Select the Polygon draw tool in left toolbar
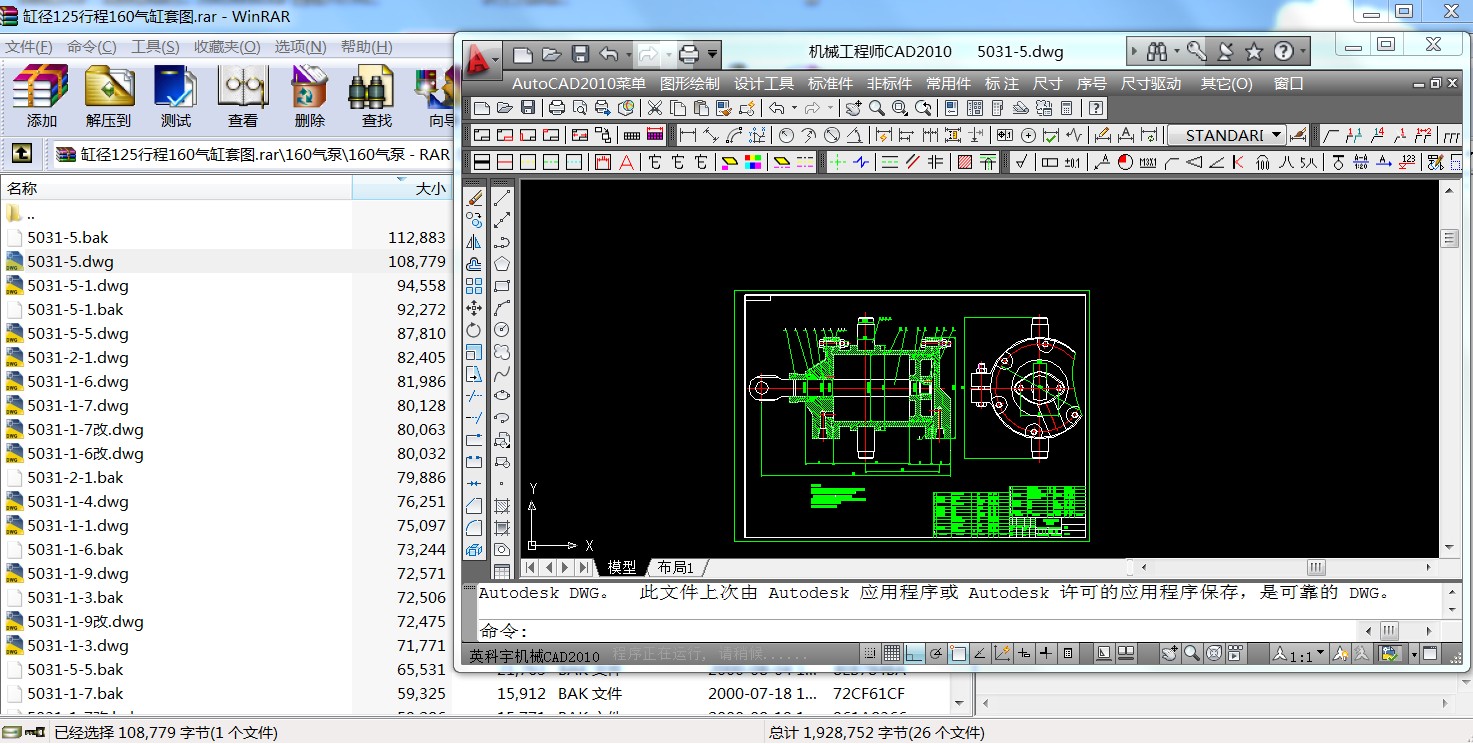The width and height of the screenshot is (1473, 744). (x=502, y=264)
